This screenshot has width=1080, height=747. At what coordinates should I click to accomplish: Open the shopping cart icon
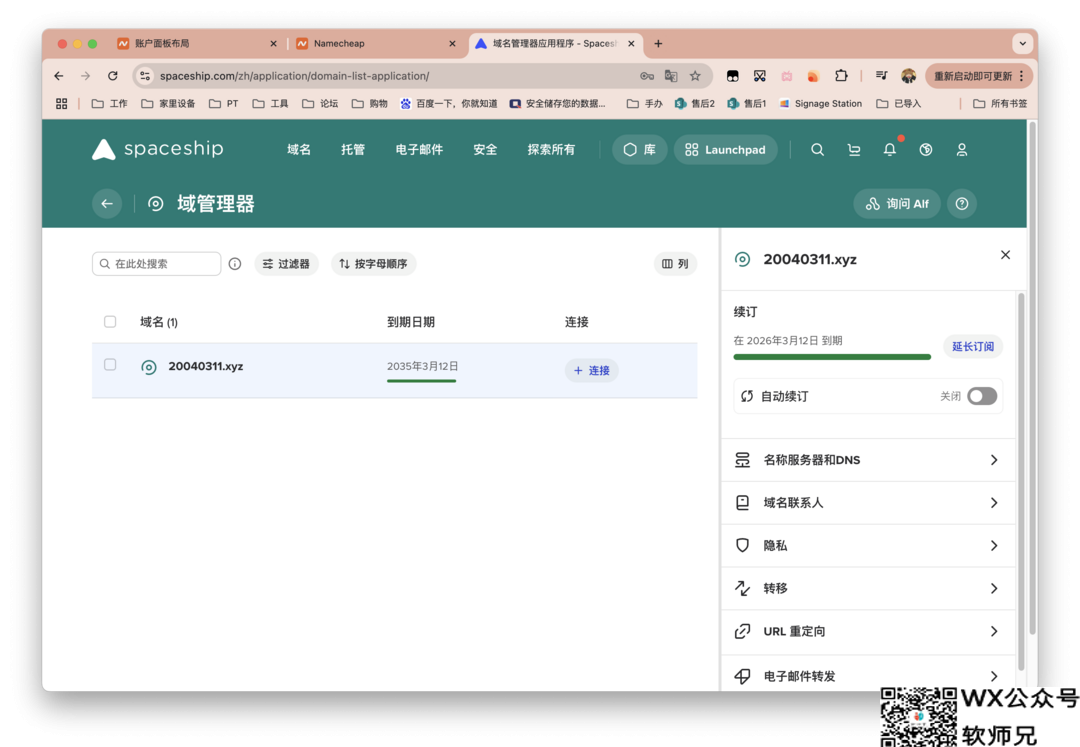point(853,149)
